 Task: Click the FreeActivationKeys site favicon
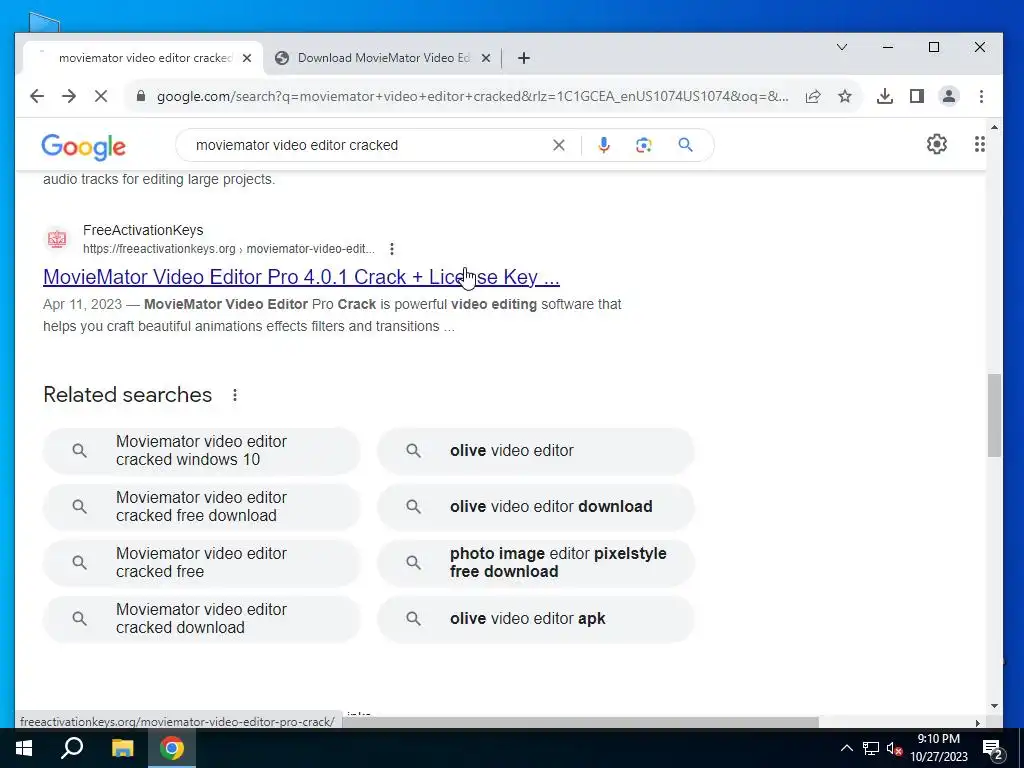coord(57,239)
